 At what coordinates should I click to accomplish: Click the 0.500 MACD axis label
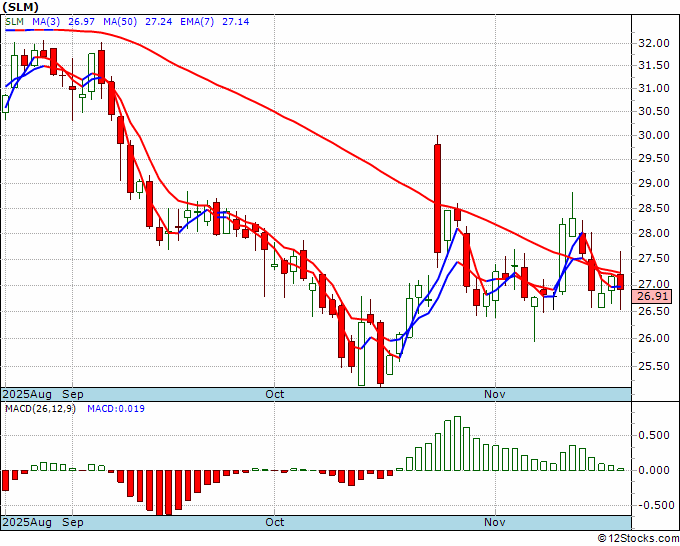click(x=654, y=435)
